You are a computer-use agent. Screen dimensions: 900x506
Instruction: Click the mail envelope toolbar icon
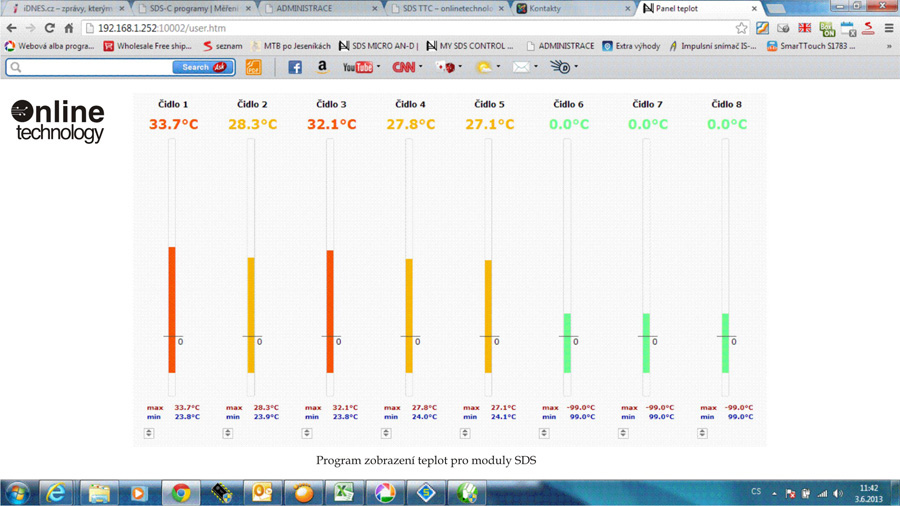(521, 67)
